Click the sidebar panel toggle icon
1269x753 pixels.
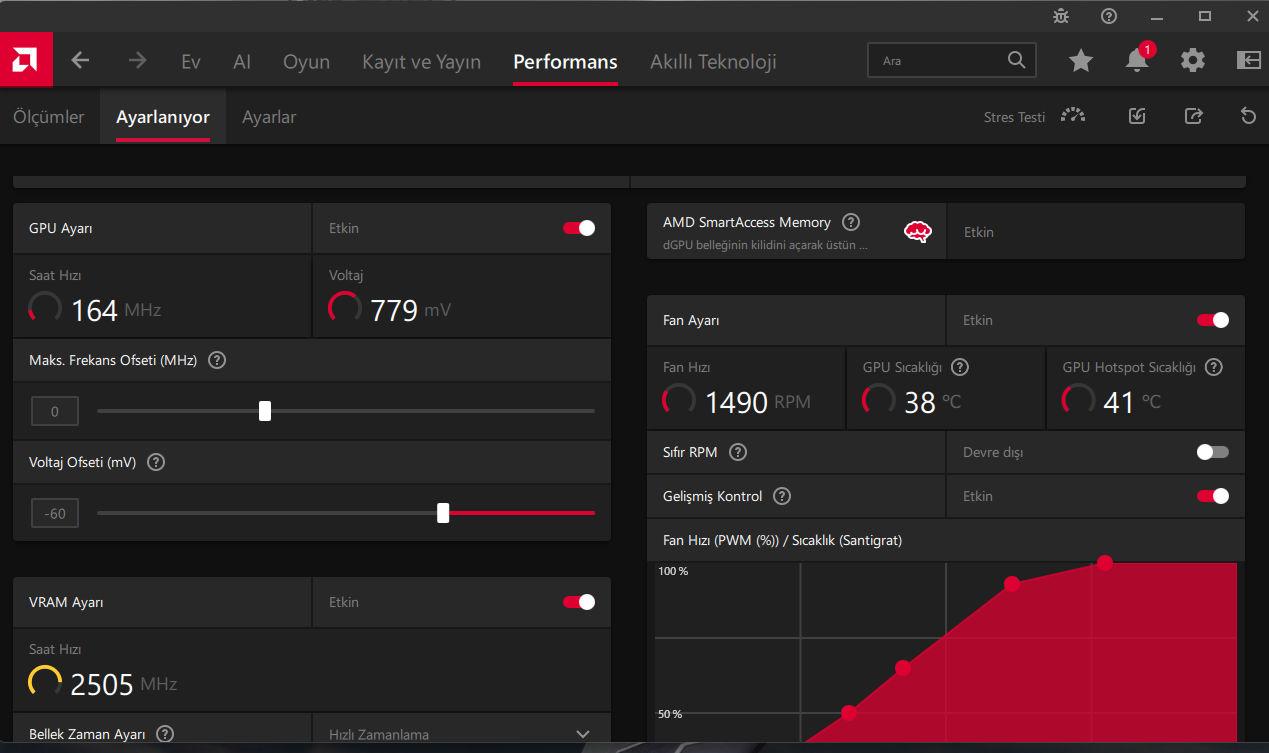pos(1248,60)
